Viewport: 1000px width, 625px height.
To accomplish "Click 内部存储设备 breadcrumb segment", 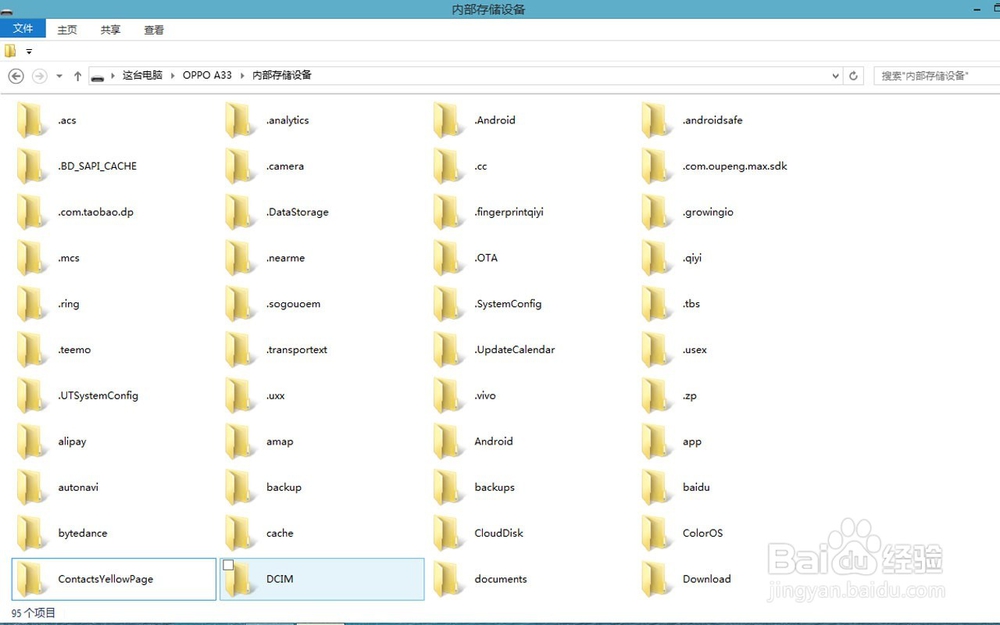I will pos(282,75).
